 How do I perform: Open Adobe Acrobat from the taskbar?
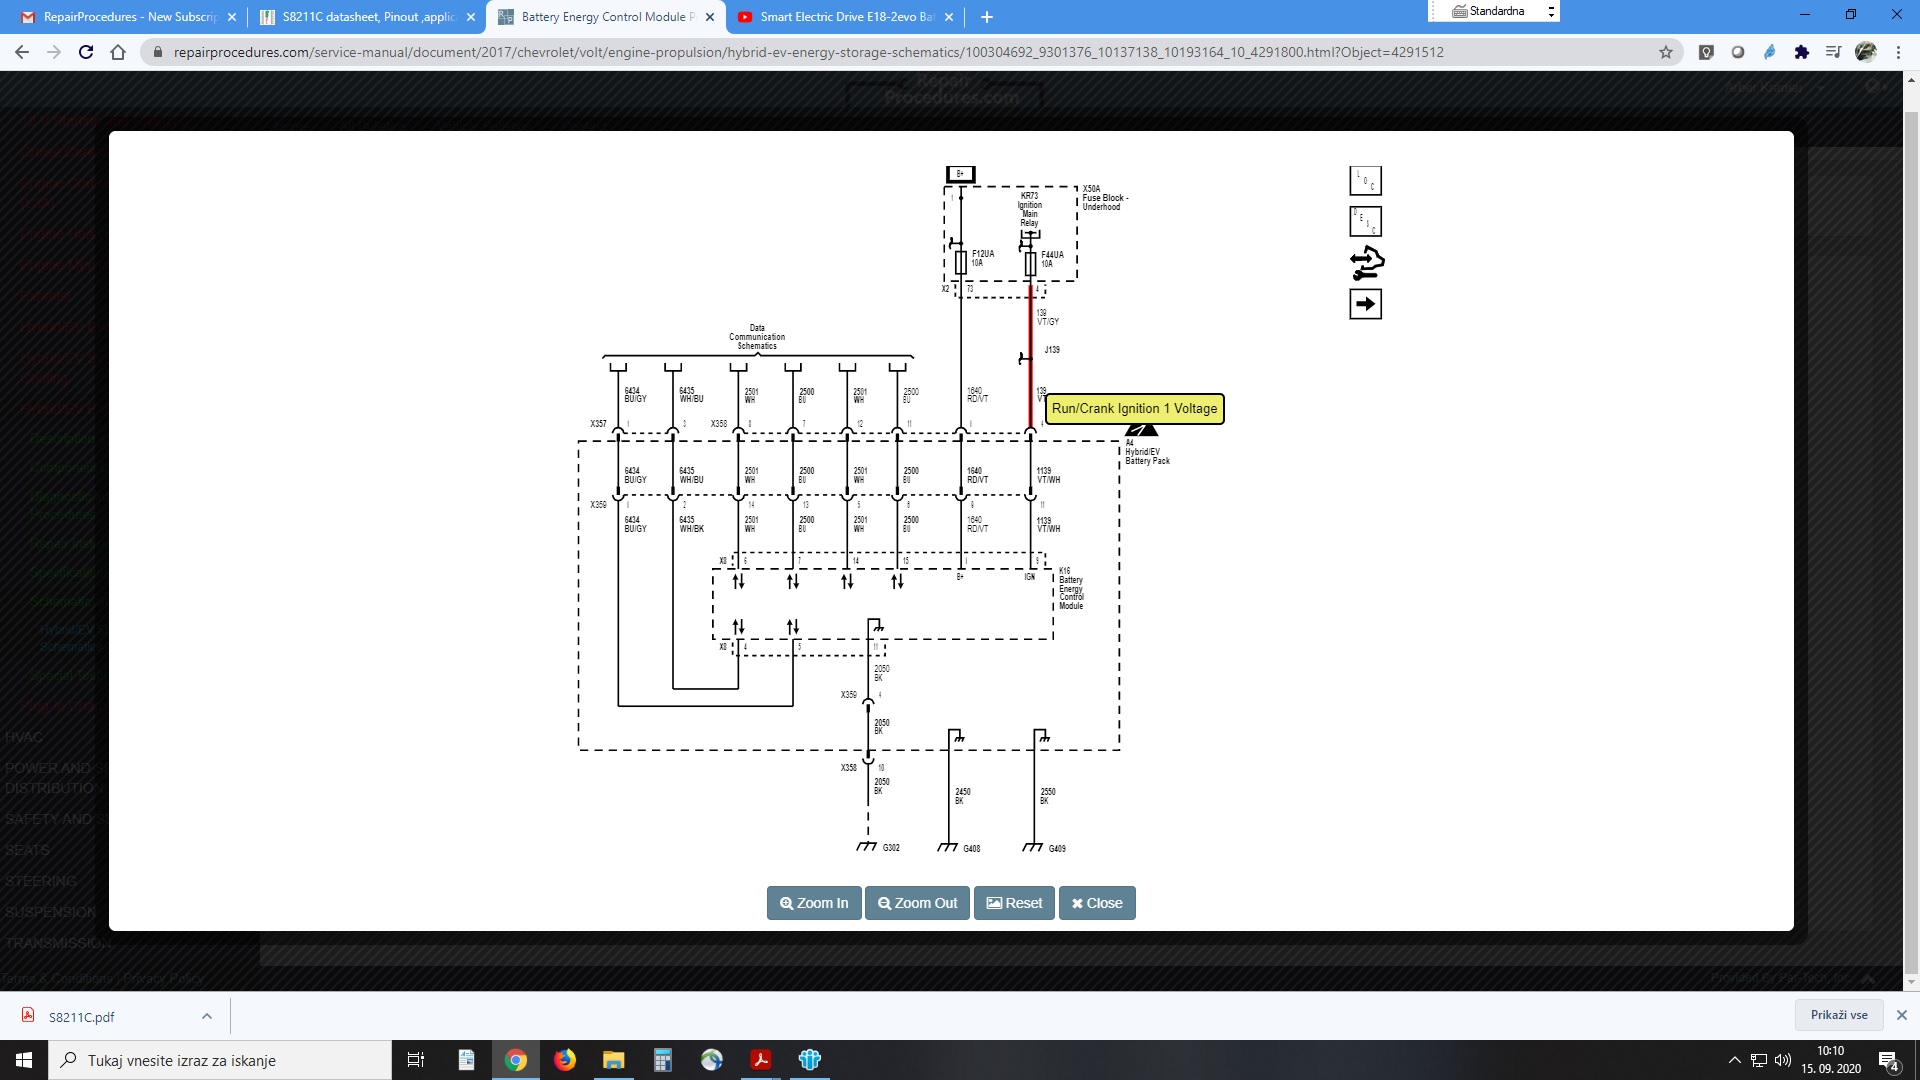pyautogui.click(x=761, y=1060)
